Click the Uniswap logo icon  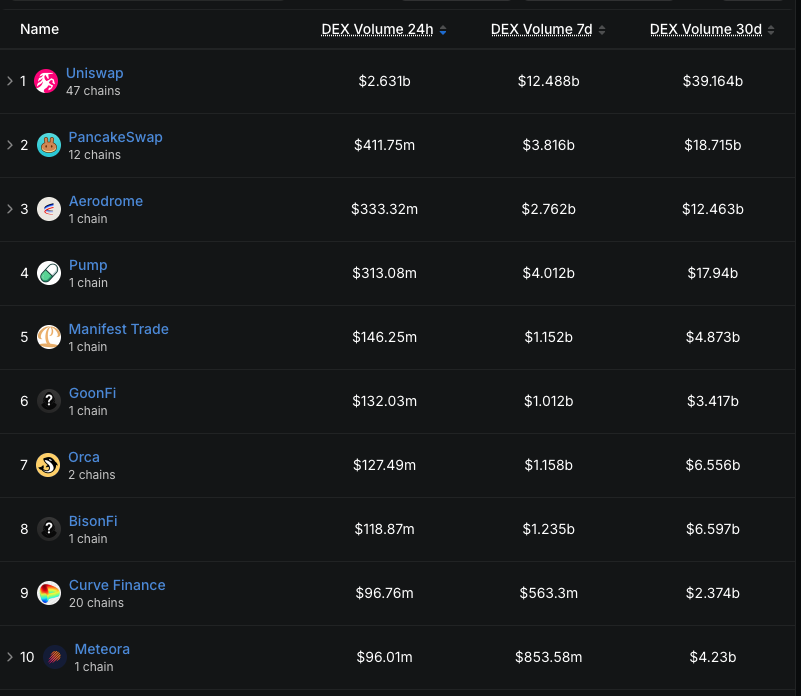click(x=46, y=81)
